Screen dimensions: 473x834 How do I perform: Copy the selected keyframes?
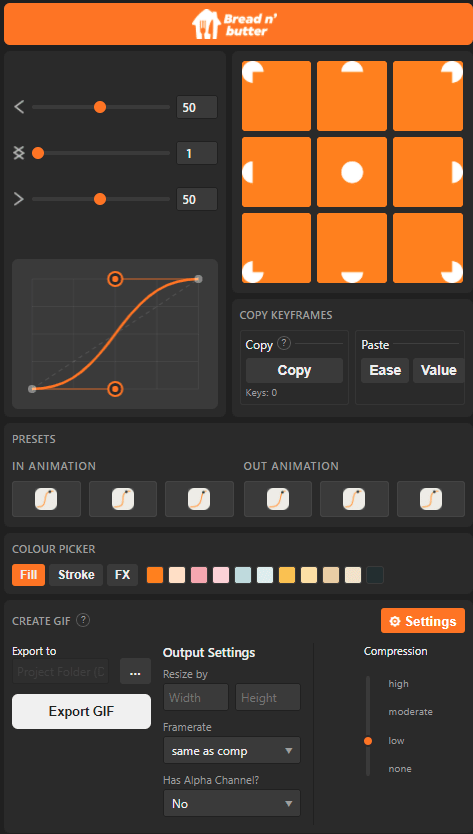pyautogui.click(x=294, y=371)
